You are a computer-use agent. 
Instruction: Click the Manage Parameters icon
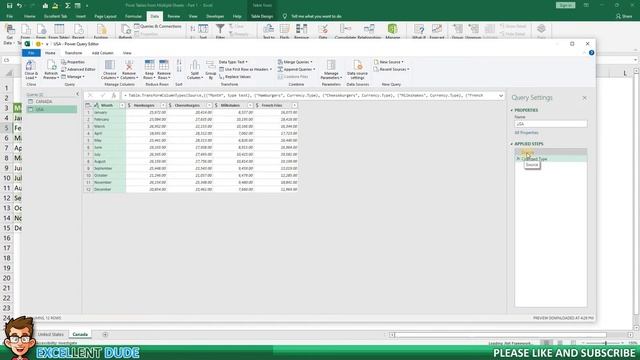331,65
